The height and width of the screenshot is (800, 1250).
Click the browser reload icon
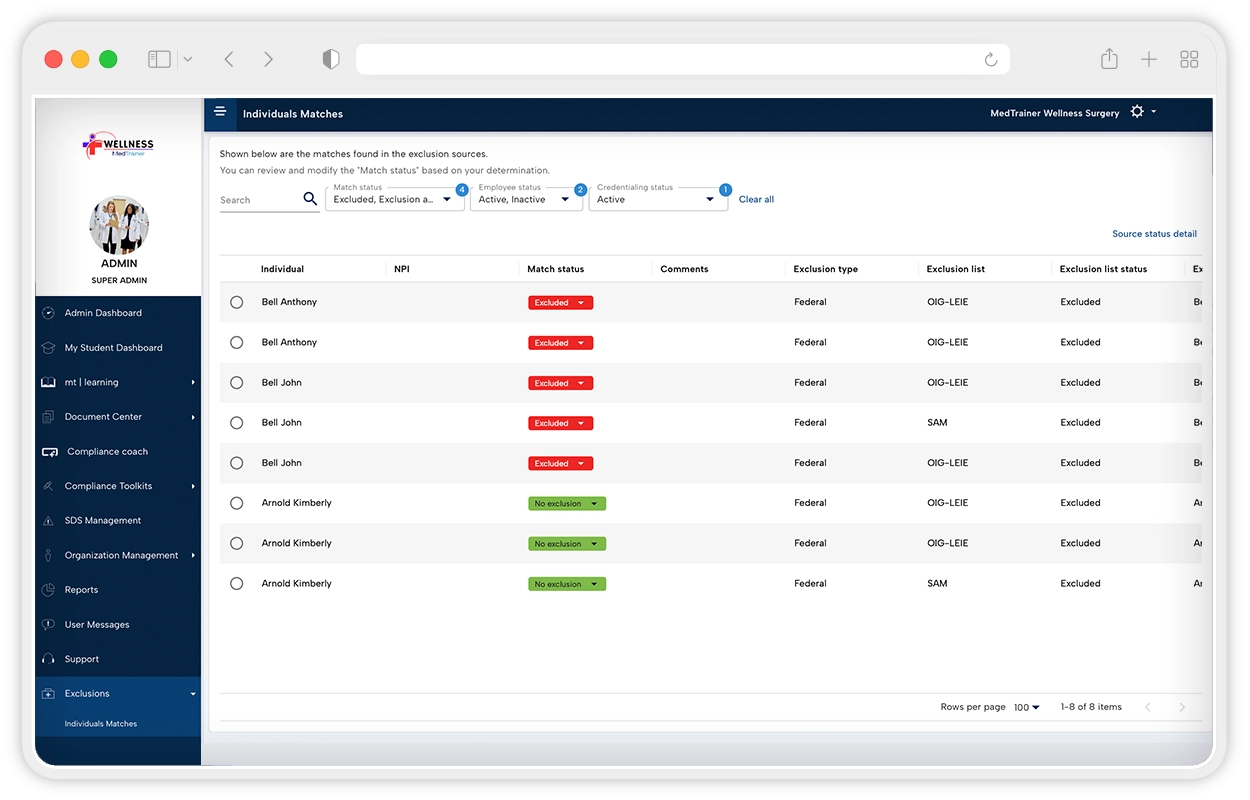990,60
